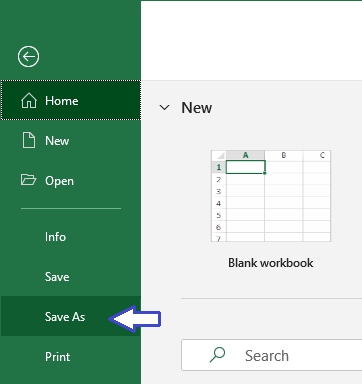Click the open folder icon beside Open
362x384 pixels.
pyautogui.click(x=28, y=180)
